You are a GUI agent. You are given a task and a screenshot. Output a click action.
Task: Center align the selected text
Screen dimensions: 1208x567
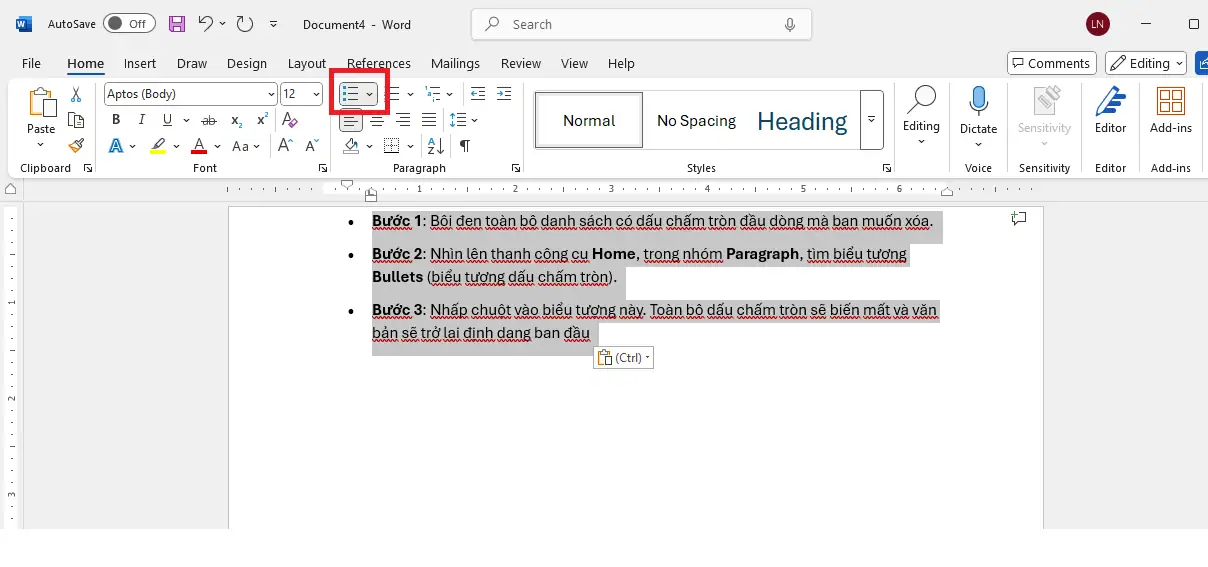click(377, 120)
